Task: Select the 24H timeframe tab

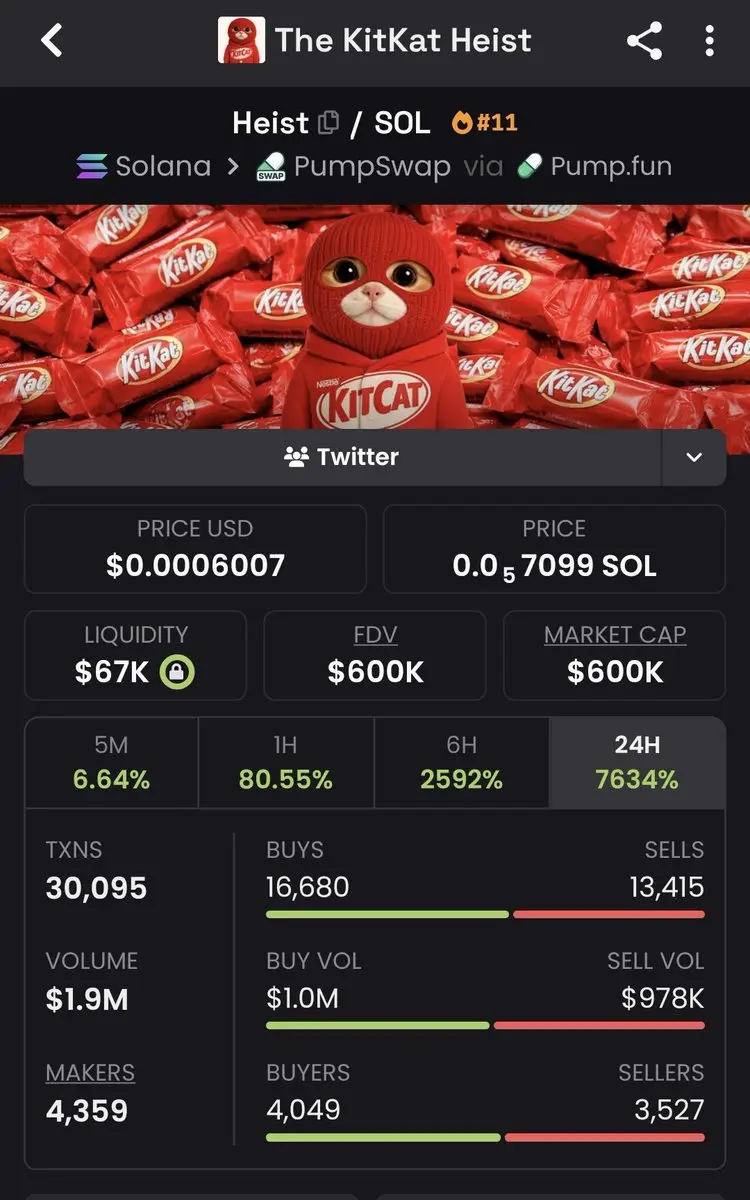Action: pos(637,762)
